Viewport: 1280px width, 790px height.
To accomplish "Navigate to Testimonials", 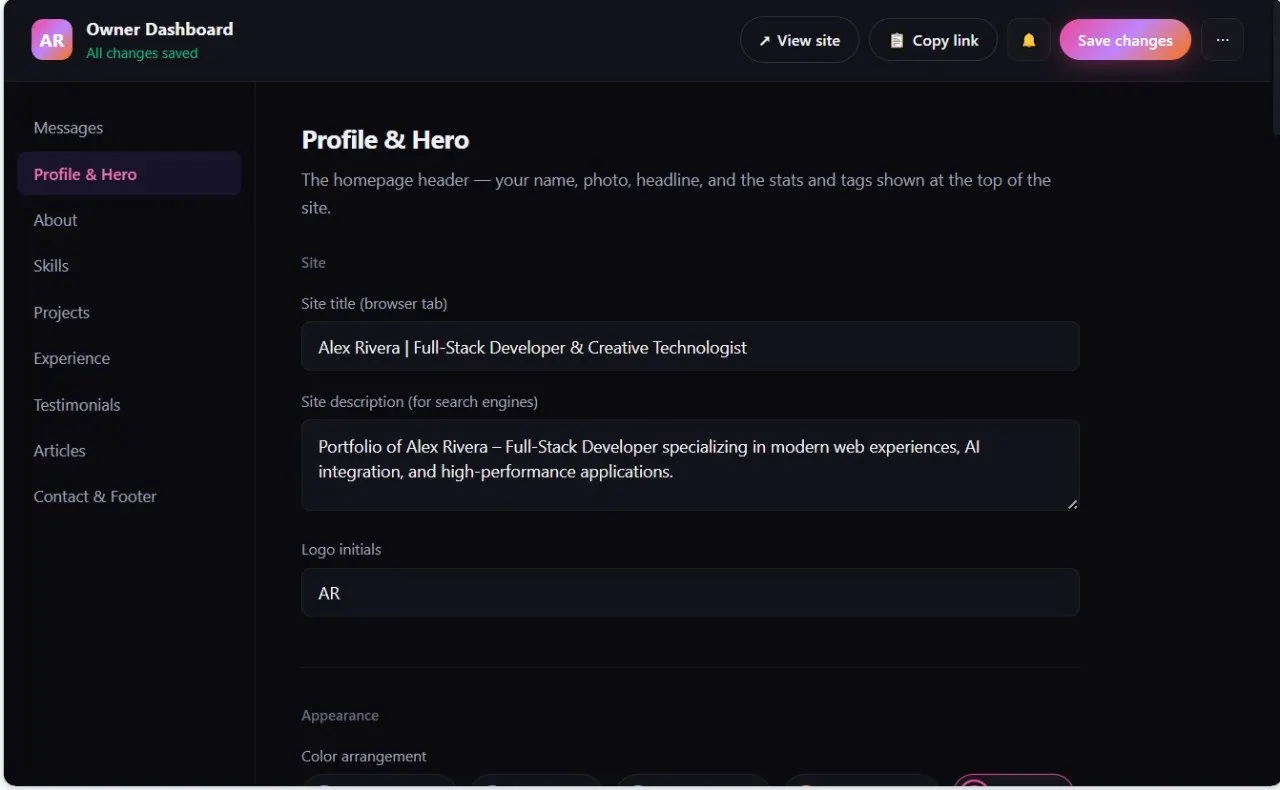I will (129, 404).
